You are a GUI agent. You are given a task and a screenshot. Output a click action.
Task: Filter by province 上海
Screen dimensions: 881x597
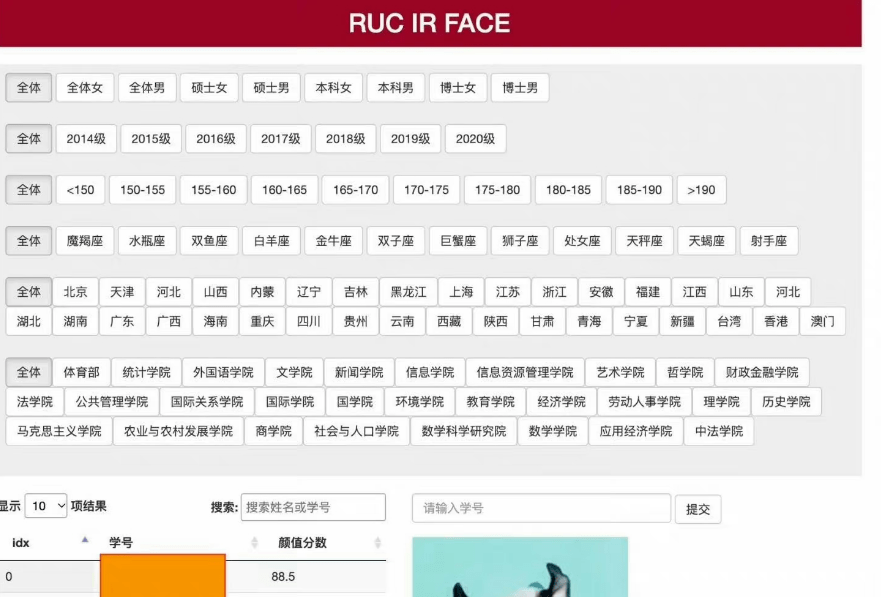tap(461, 292)
